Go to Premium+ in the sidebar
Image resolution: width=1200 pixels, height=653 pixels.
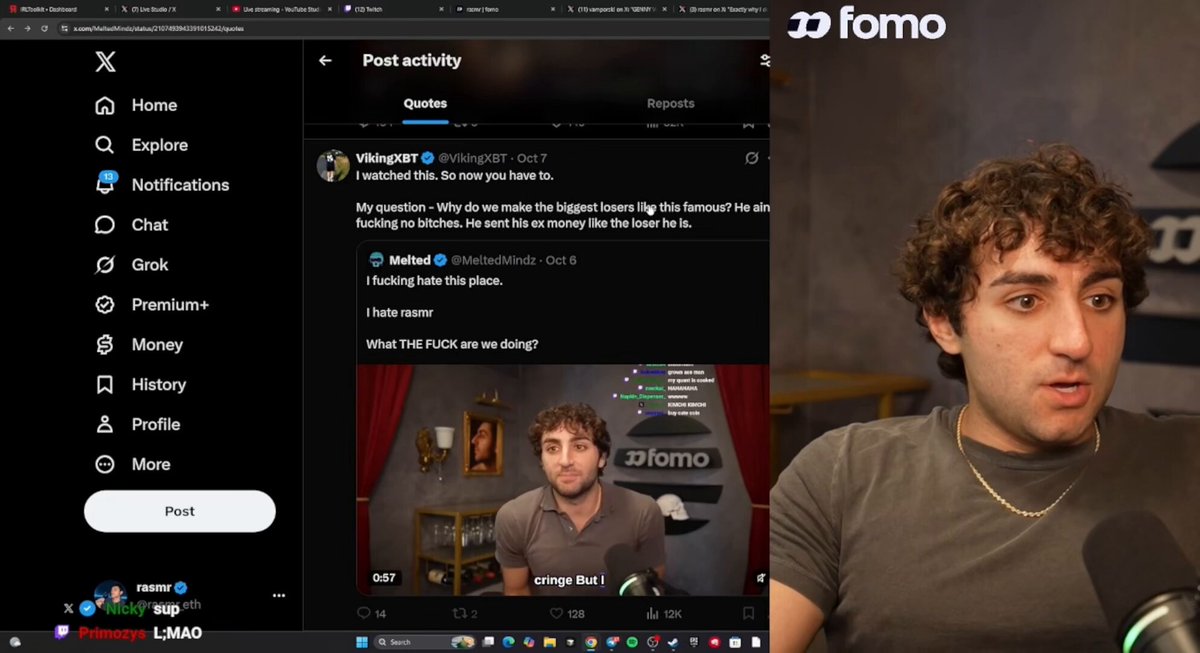tap(151, 305)
